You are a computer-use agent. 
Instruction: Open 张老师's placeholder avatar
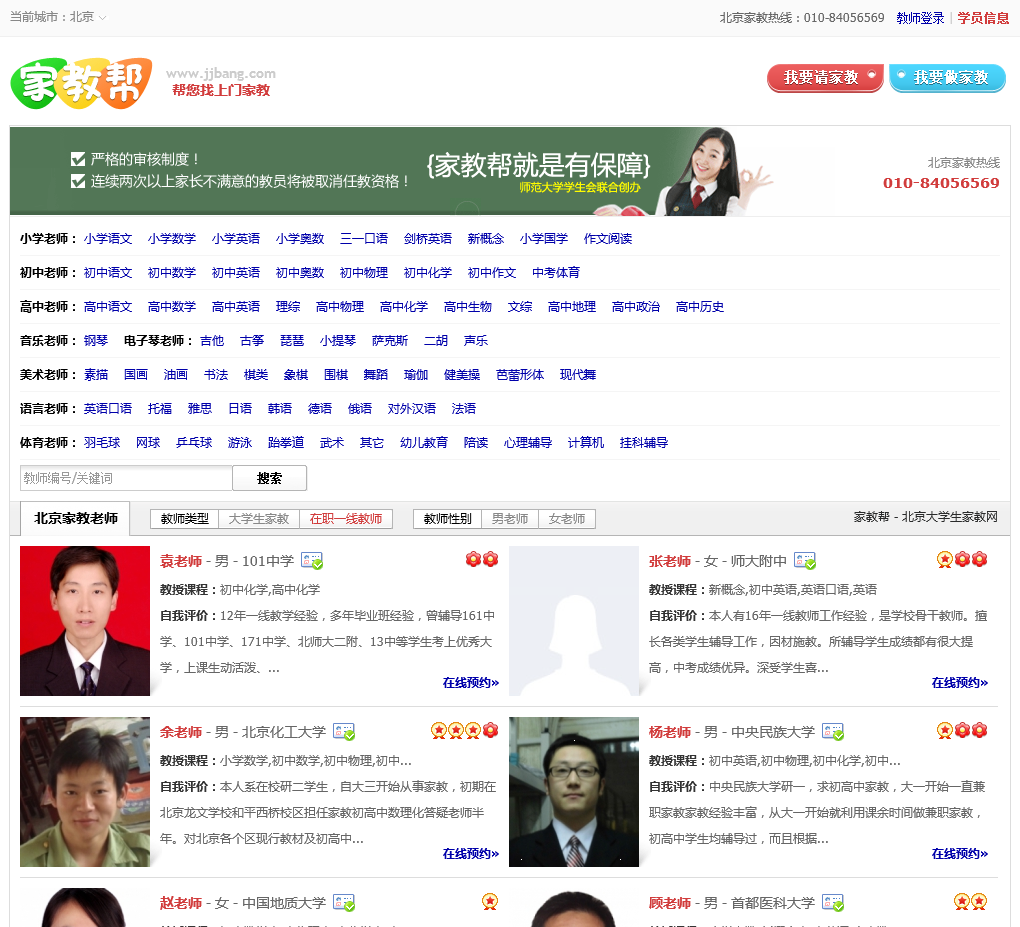tap(574, 621)
